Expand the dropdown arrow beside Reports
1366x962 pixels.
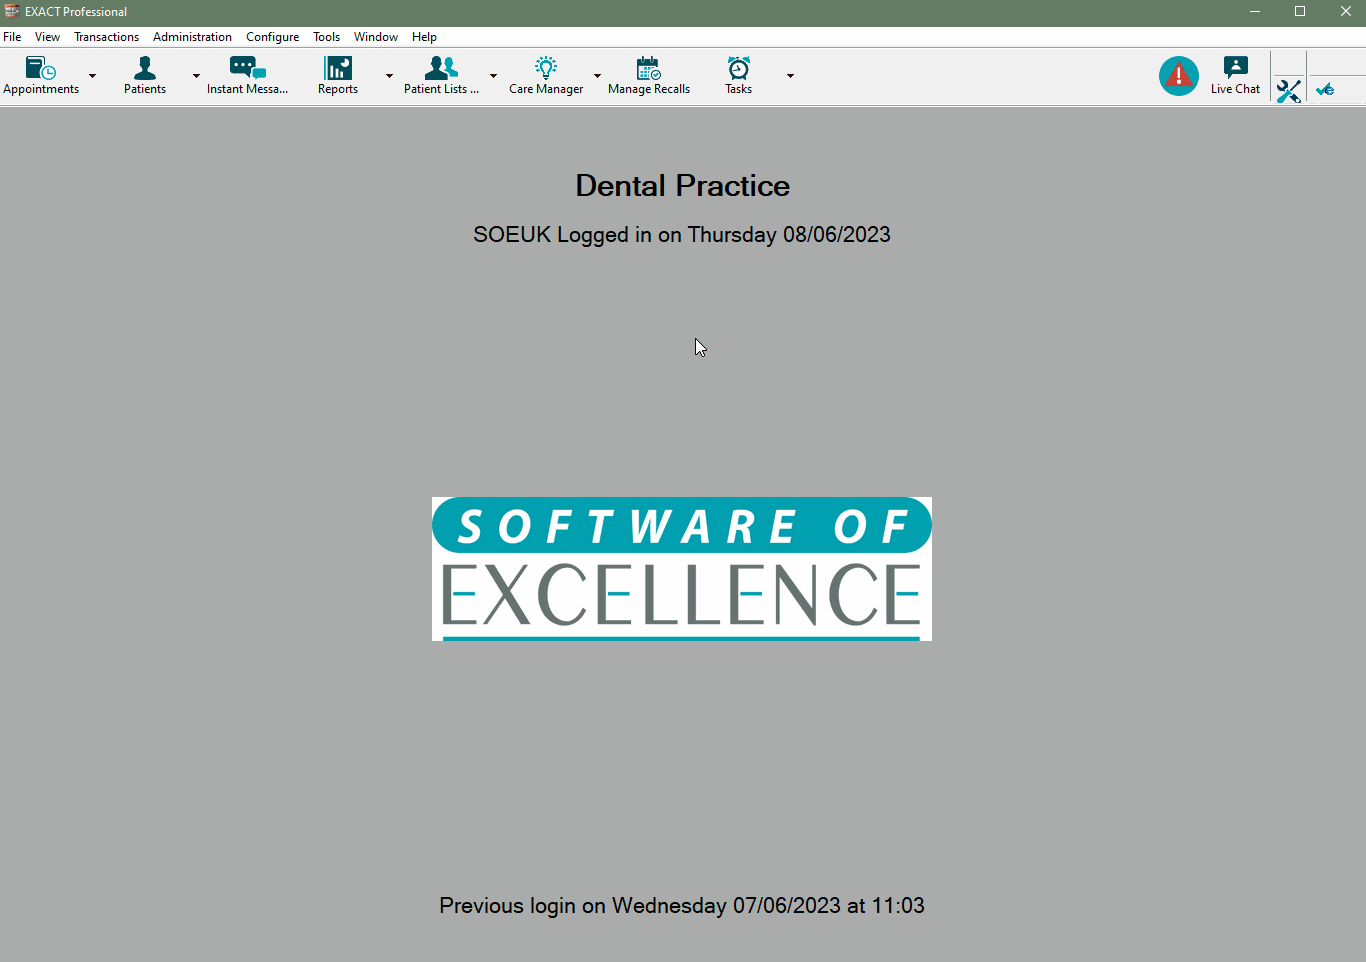click(x=389, y=76)
